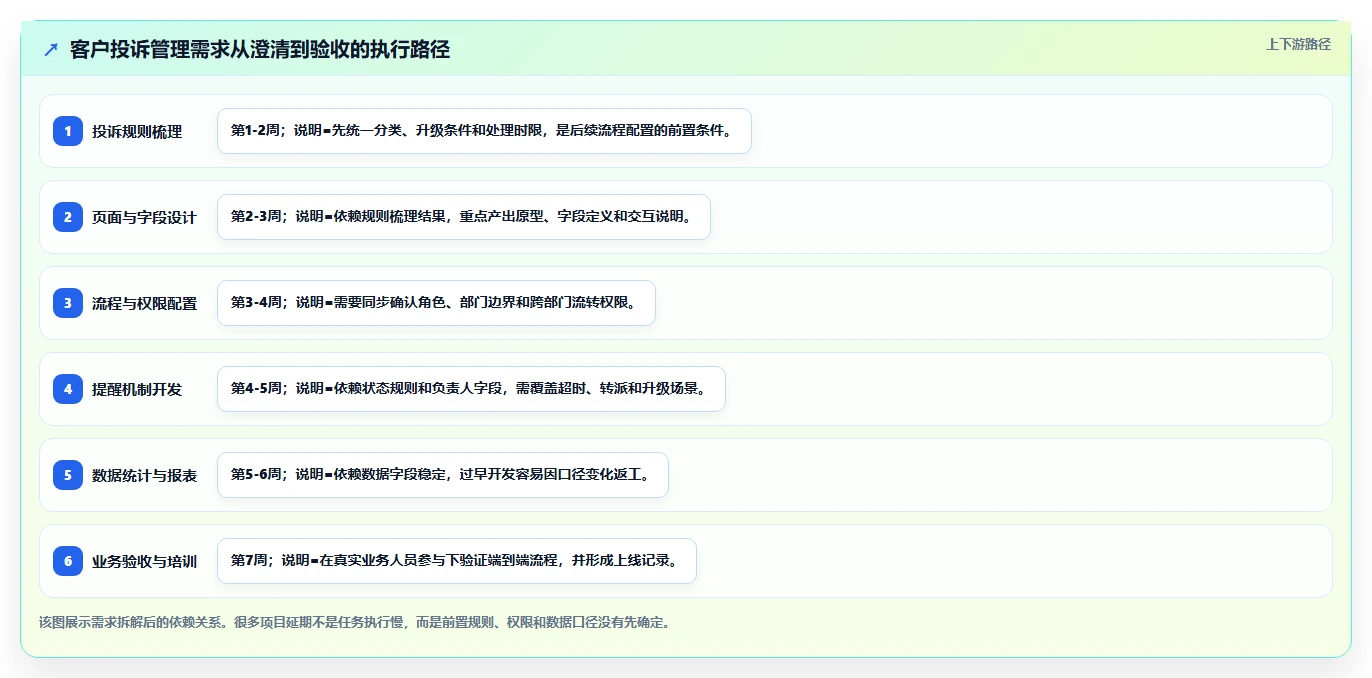1372x678 pixels.
Task: Click the 页面与字段设计 step name
Action: [x=145, y=217]
